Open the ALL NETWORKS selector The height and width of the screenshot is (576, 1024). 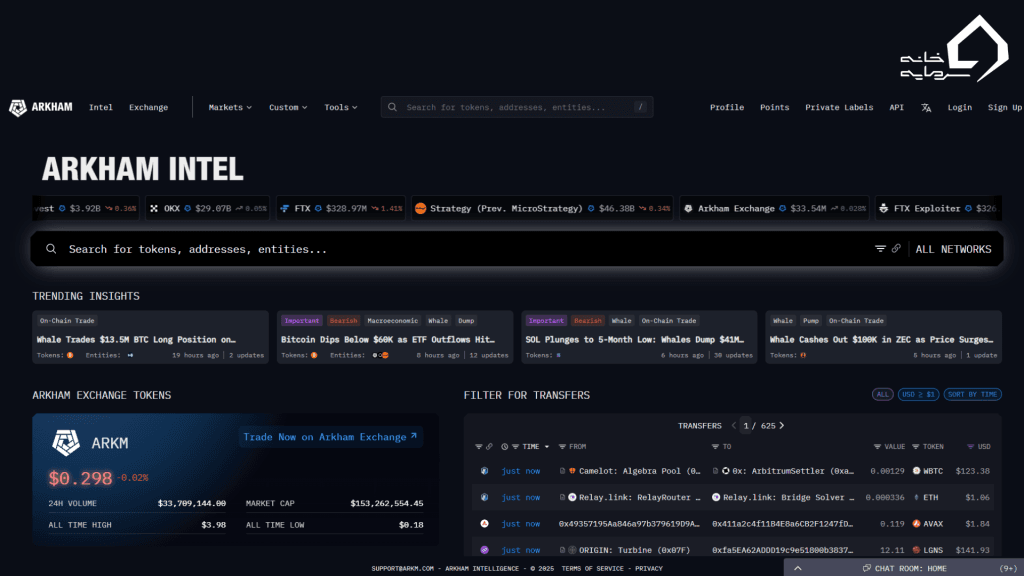coord(953,249)
